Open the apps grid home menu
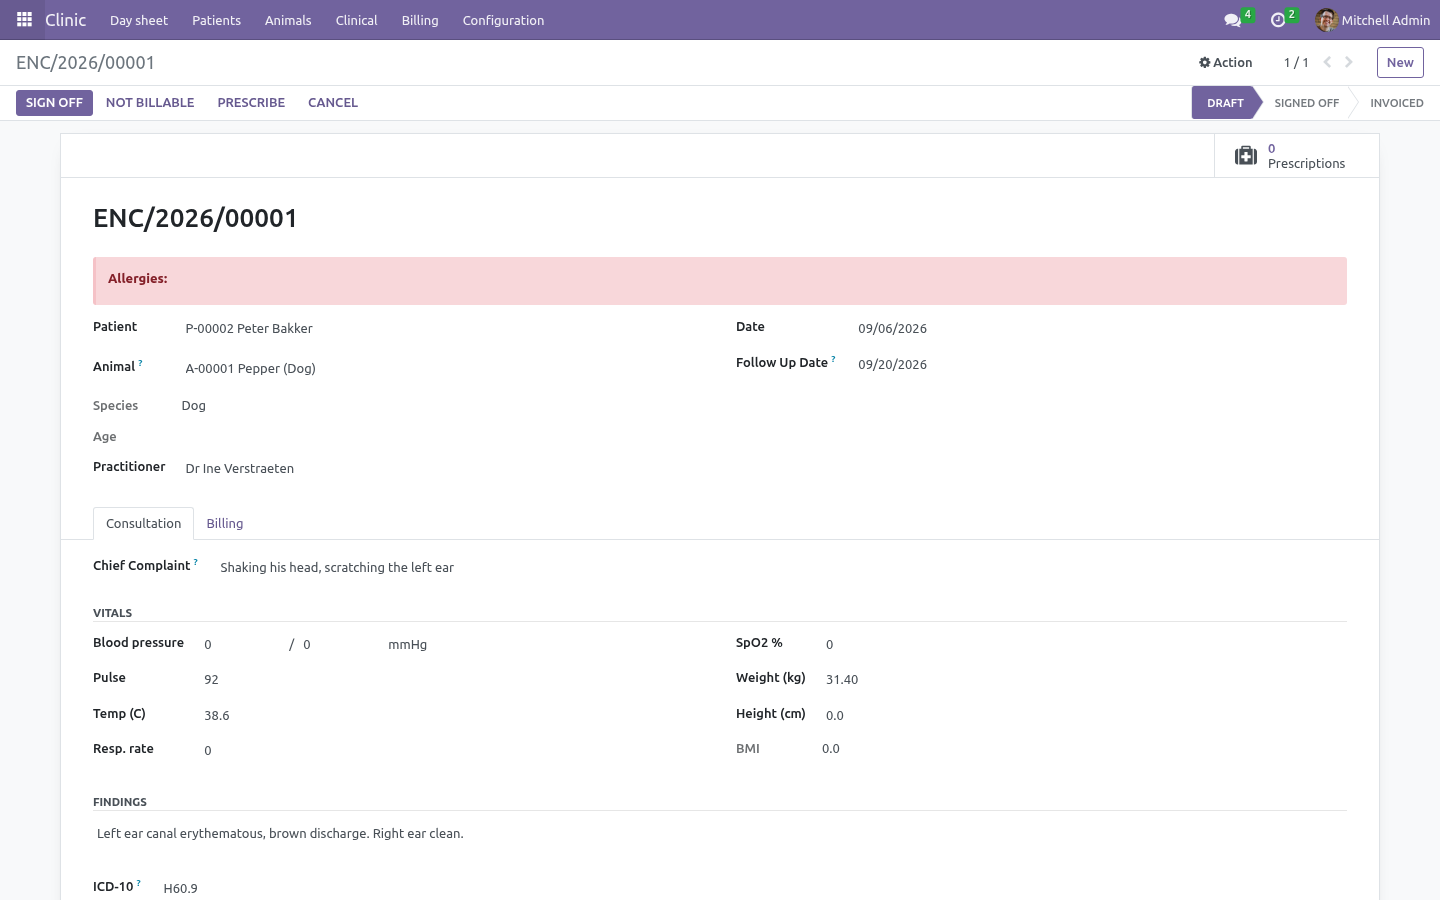Screen dimensions: 1440x900 (24, 20)
